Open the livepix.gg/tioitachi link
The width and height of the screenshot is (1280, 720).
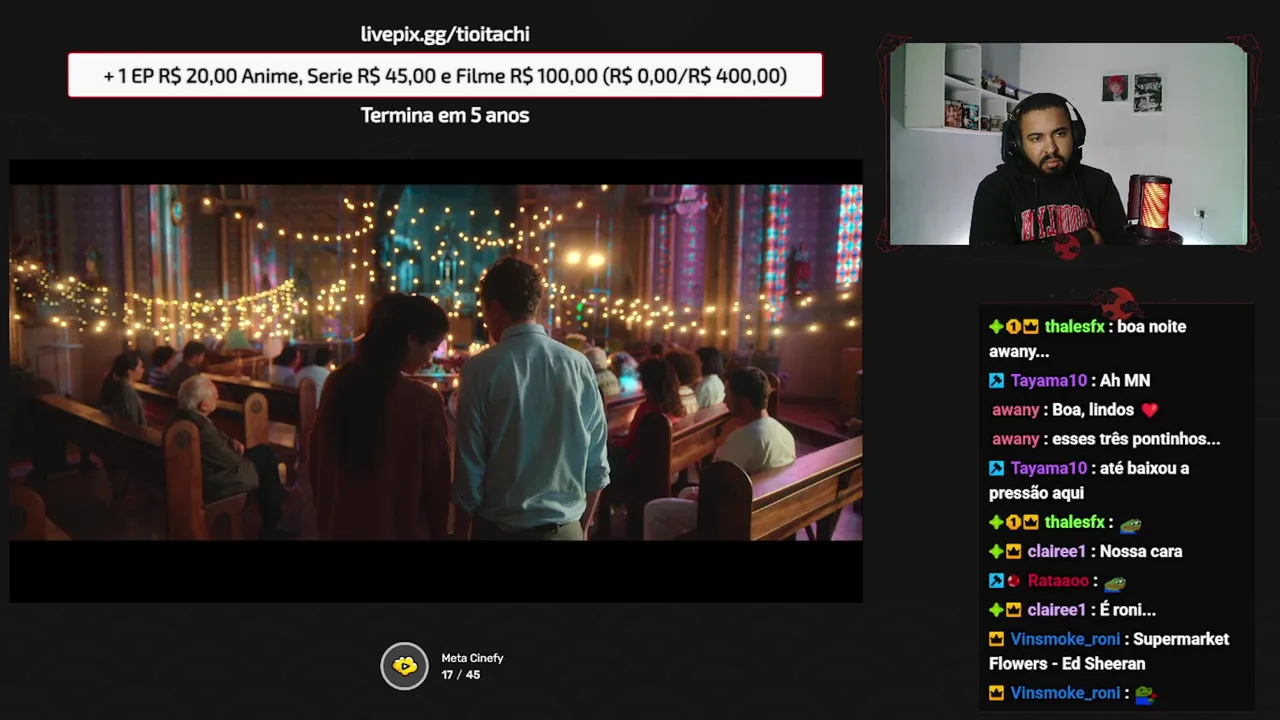pos(445,34)
